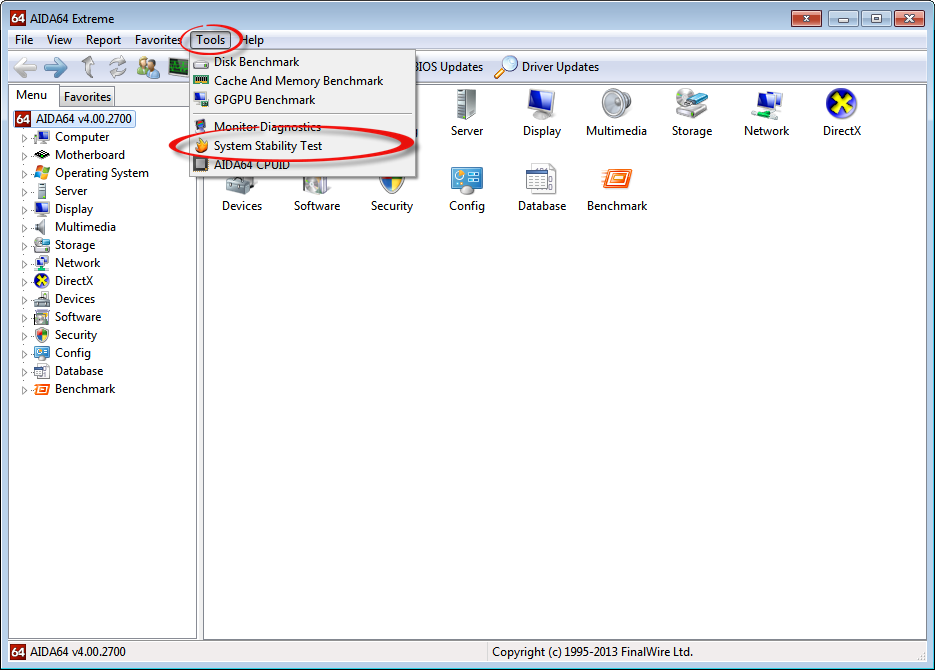The width and height of the screenshot is (935, 670).
Task: Open the Favorites menu in menu bar
Action: [x=157, y=40]
